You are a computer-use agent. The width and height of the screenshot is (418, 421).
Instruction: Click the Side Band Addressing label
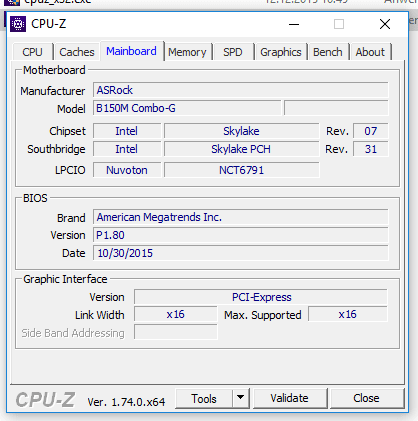[x=73, y=333]
